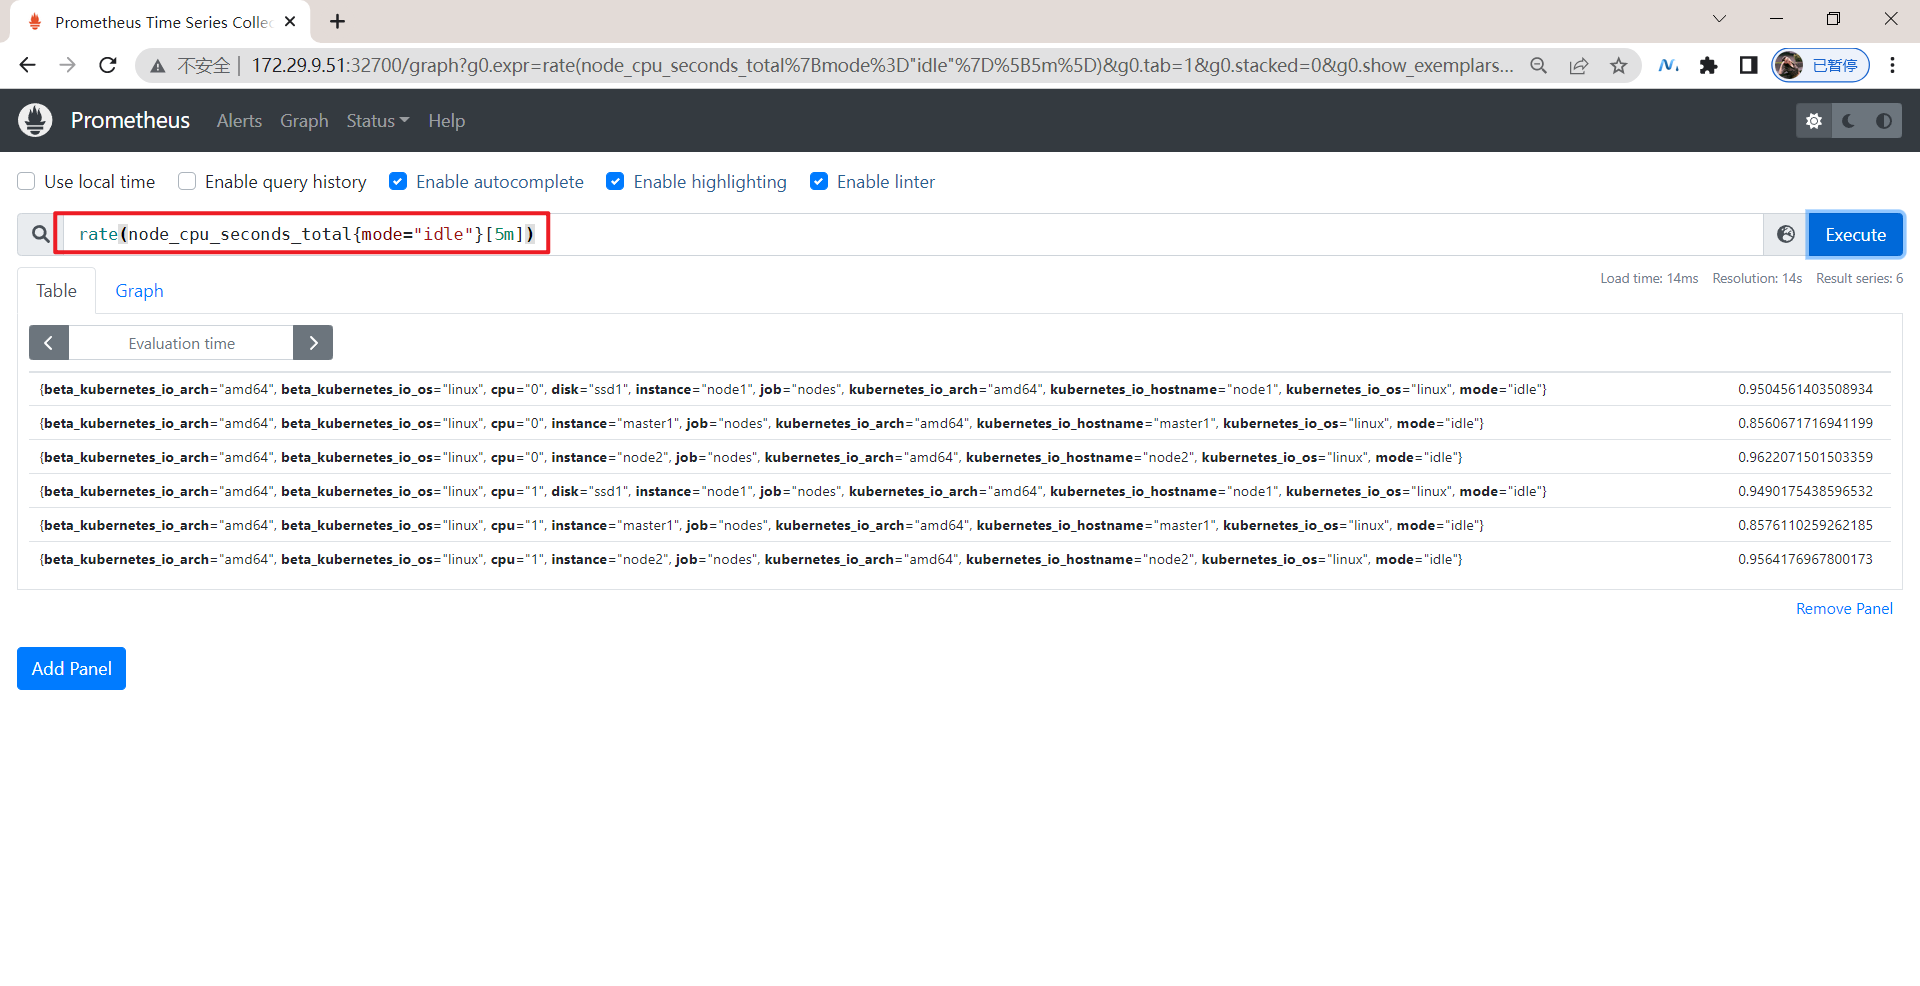Click the Execute button
Image resolution: width=1920 pixels, height=986 pixels.
click(1855, 234)
